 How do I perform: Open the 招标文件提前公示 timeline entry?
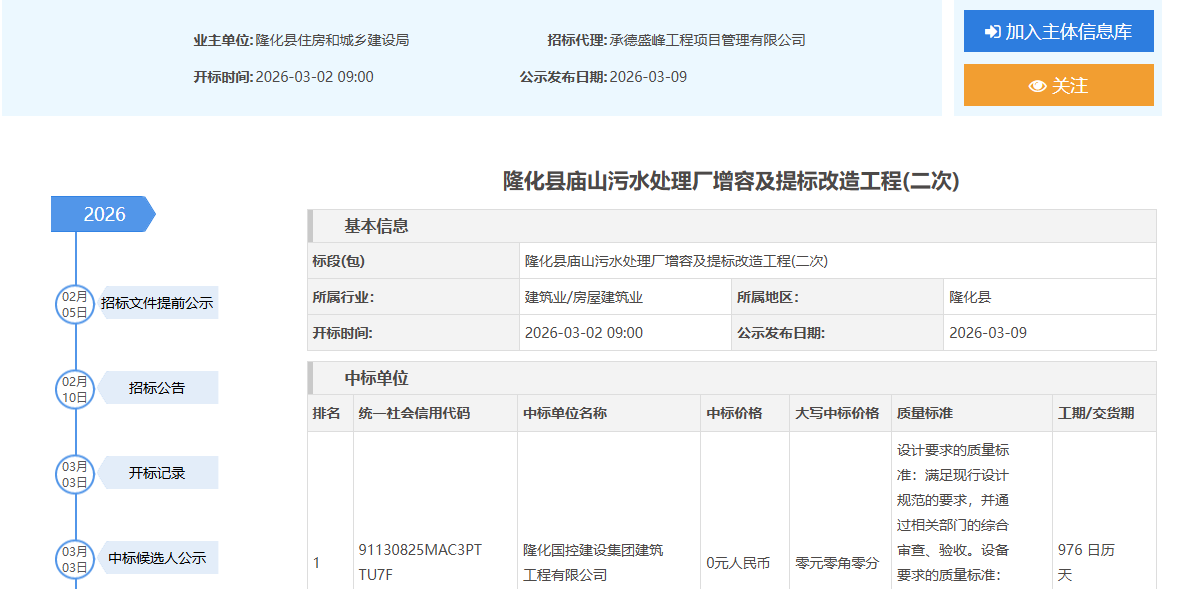point(157,303)
